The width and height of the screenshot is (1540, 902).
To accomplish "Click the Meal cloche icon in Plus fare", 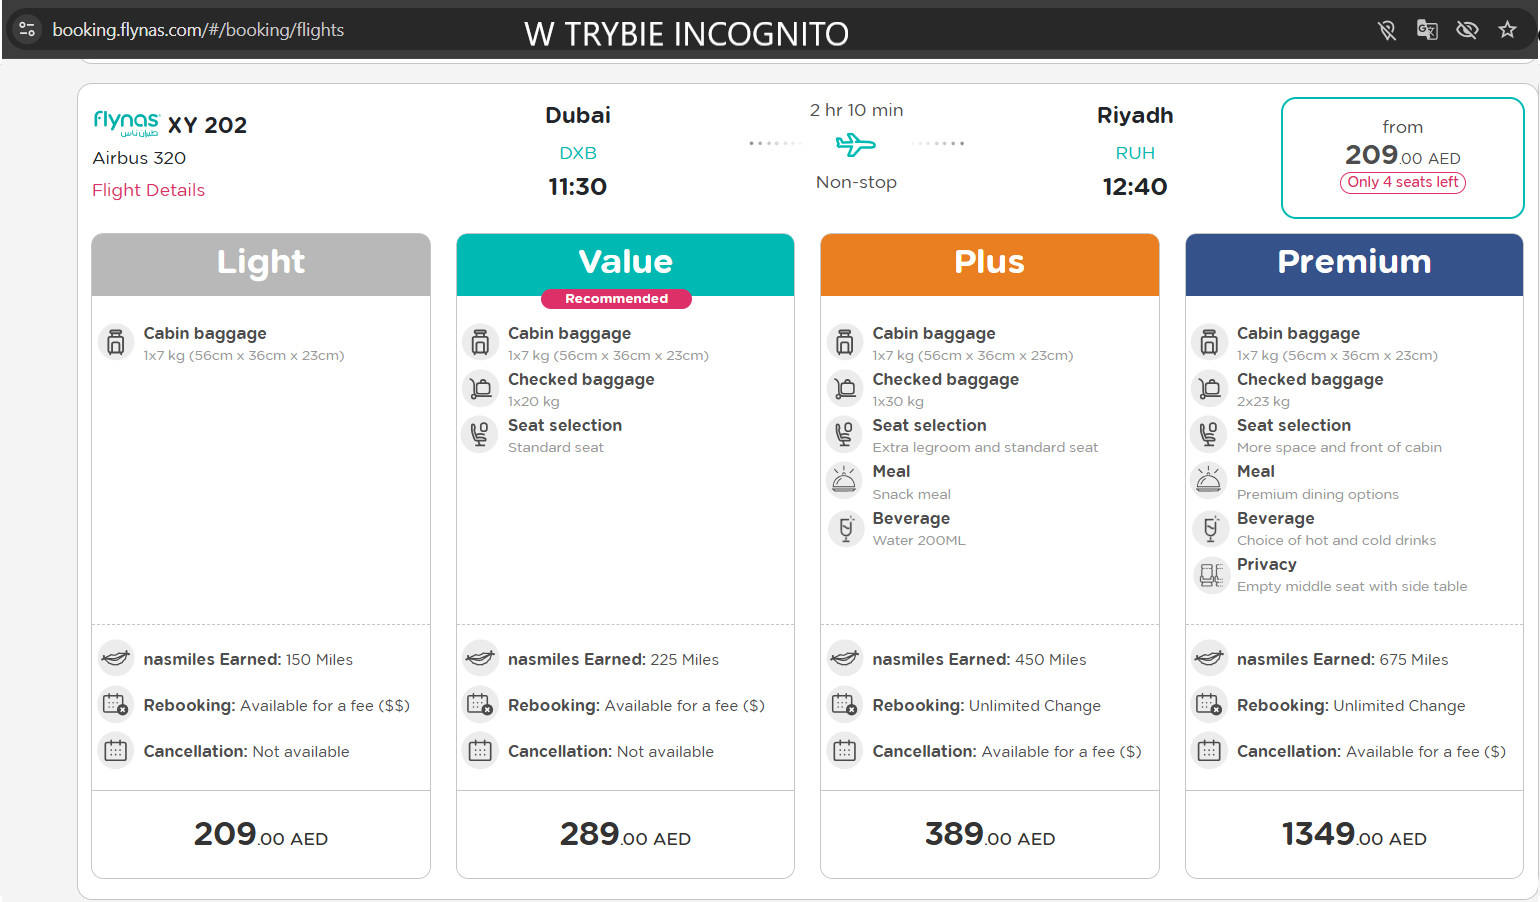I will pos(845,481).
